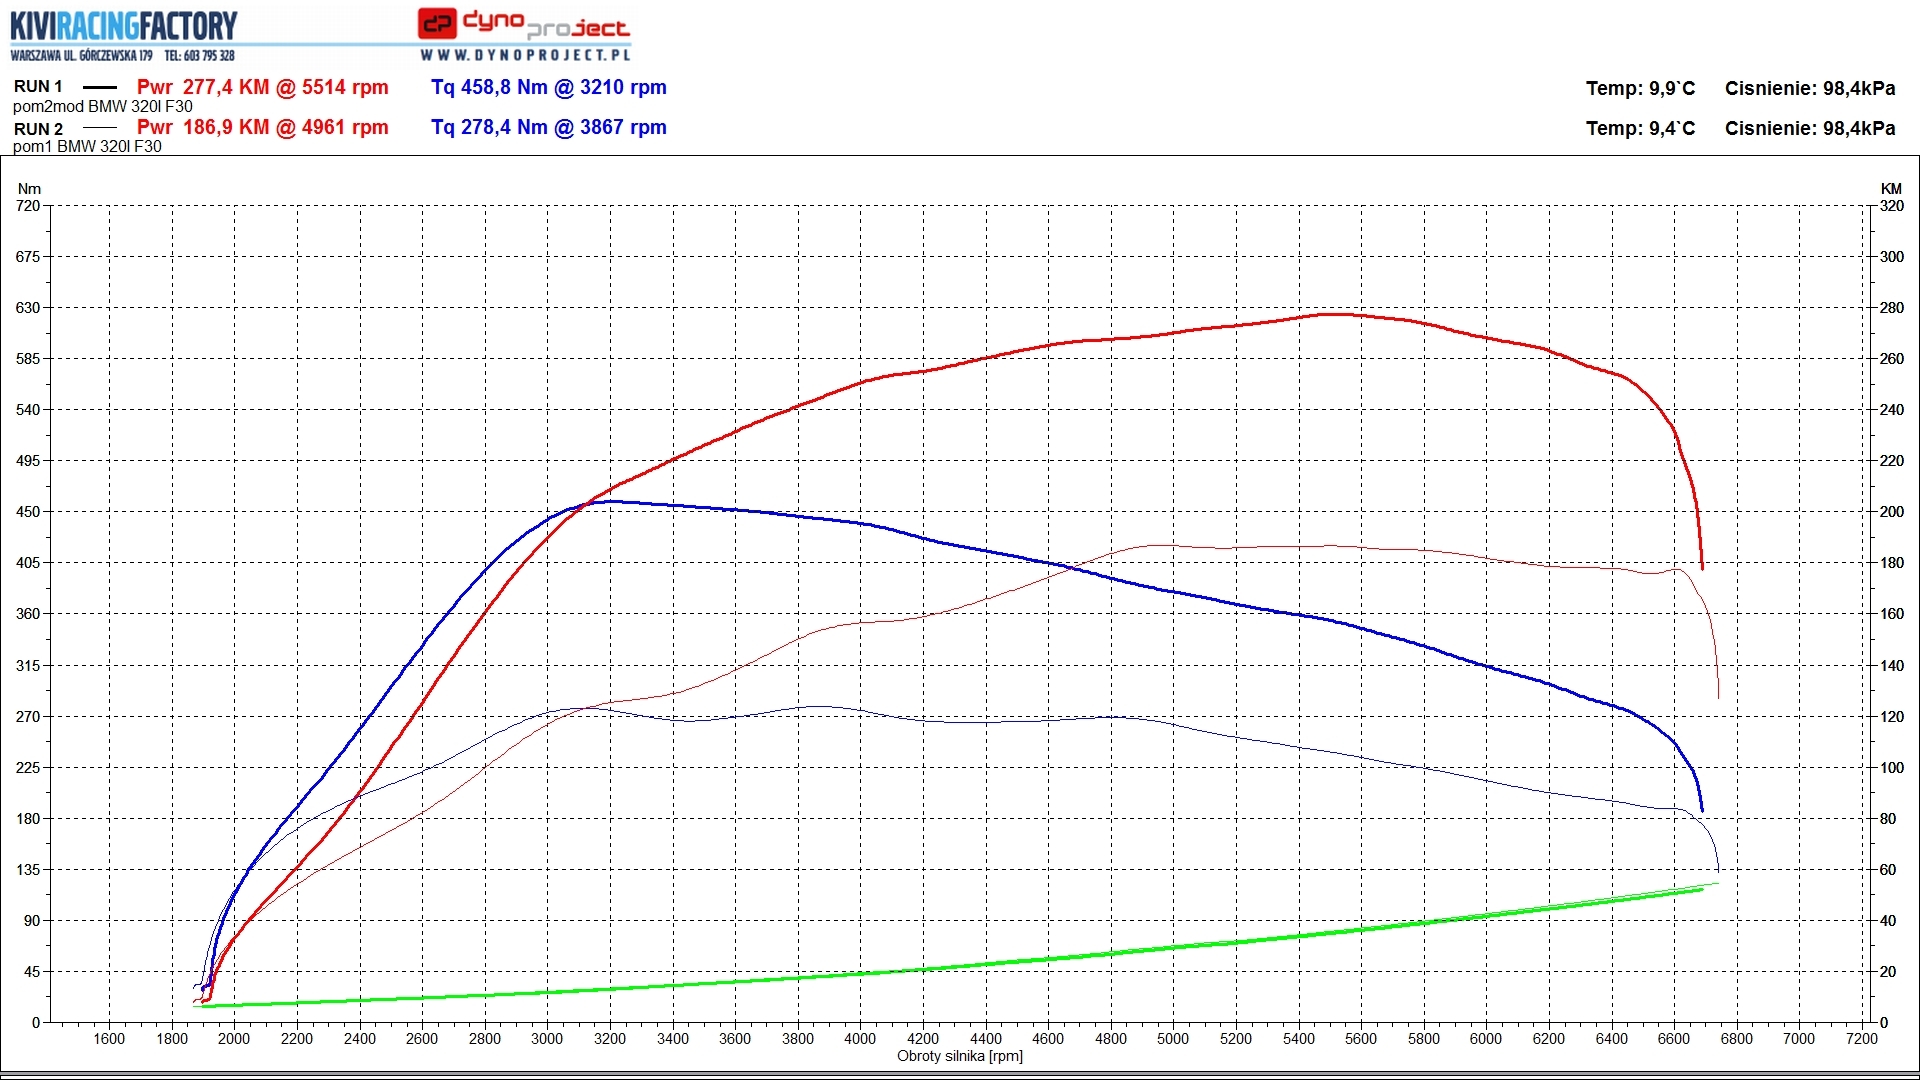Click the pom1 BMW 320I F30 description
This screenshot has height=1080, width=1920.
87,146
